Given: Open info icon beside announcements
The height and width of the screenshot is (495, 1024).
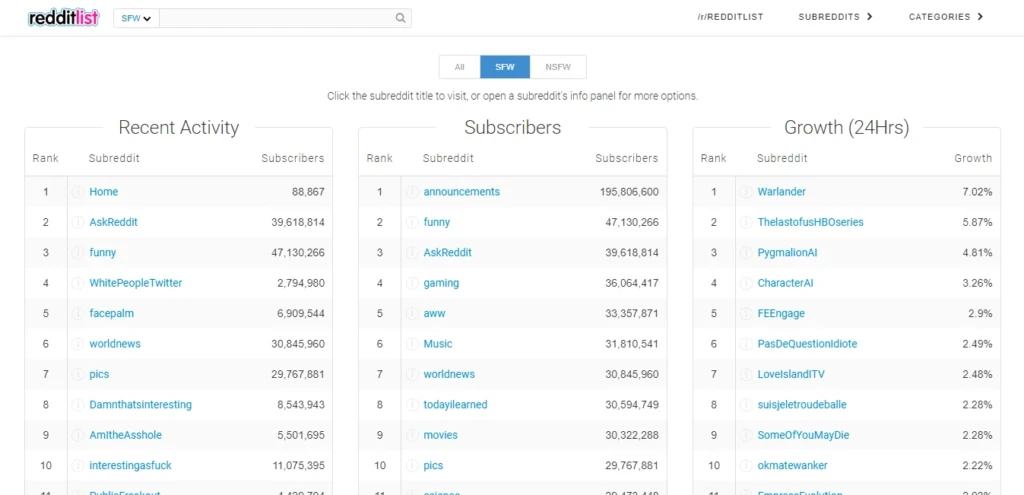Looking at the screenshot, I should pyautogui.click(x=412, y=192).
